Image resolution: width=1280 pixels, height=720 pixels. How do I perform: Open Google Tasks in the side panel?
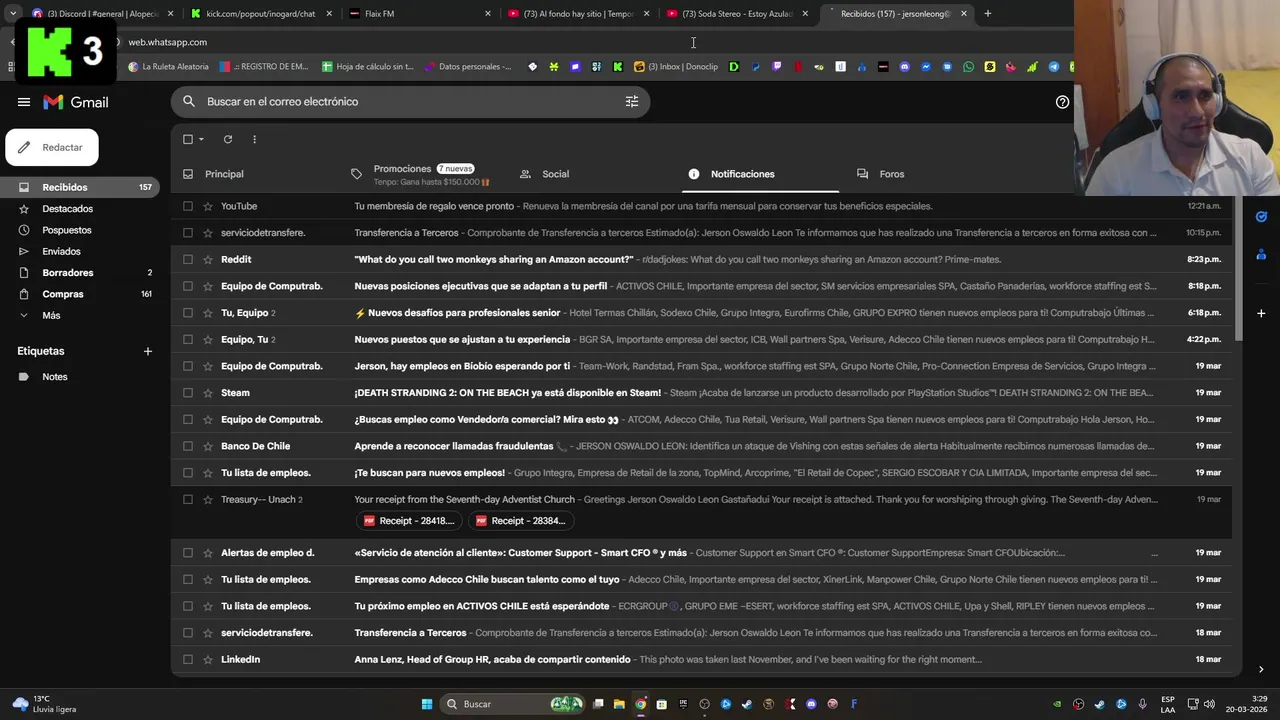click(x=1261, y=217)
